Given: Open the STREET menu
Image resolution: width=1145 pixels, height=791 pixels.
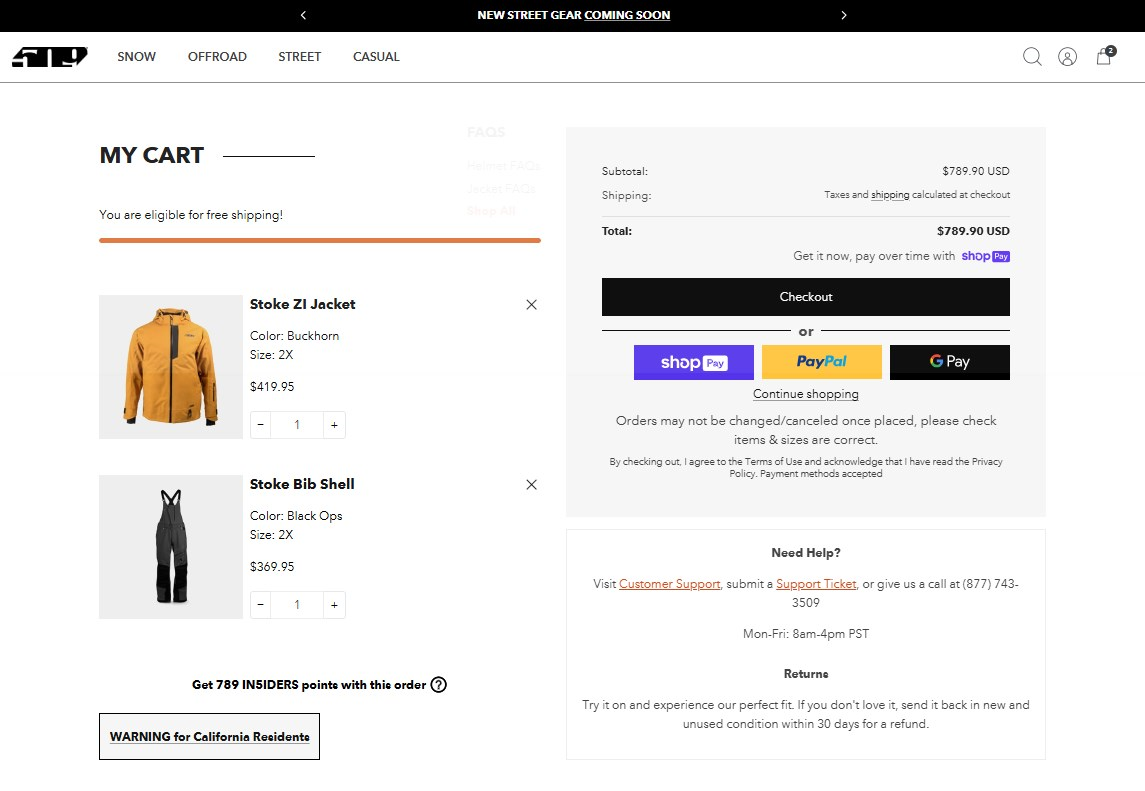Looking at the screenshot, I should point(299,57).
